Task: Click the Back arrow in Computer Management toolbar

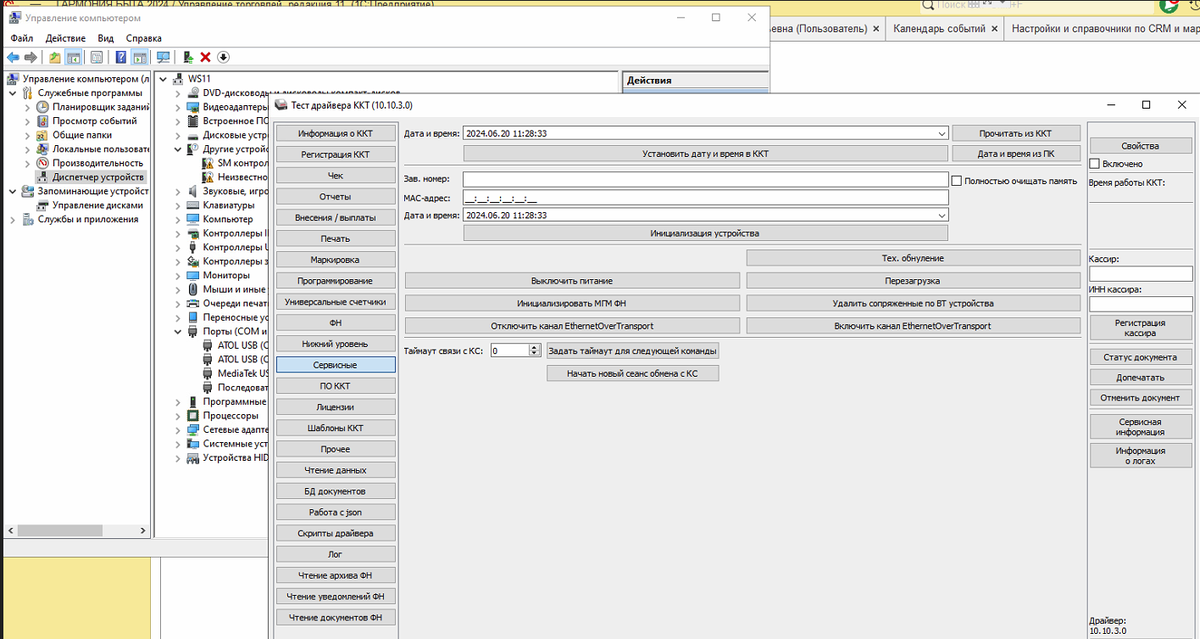Action: (13, 57)
